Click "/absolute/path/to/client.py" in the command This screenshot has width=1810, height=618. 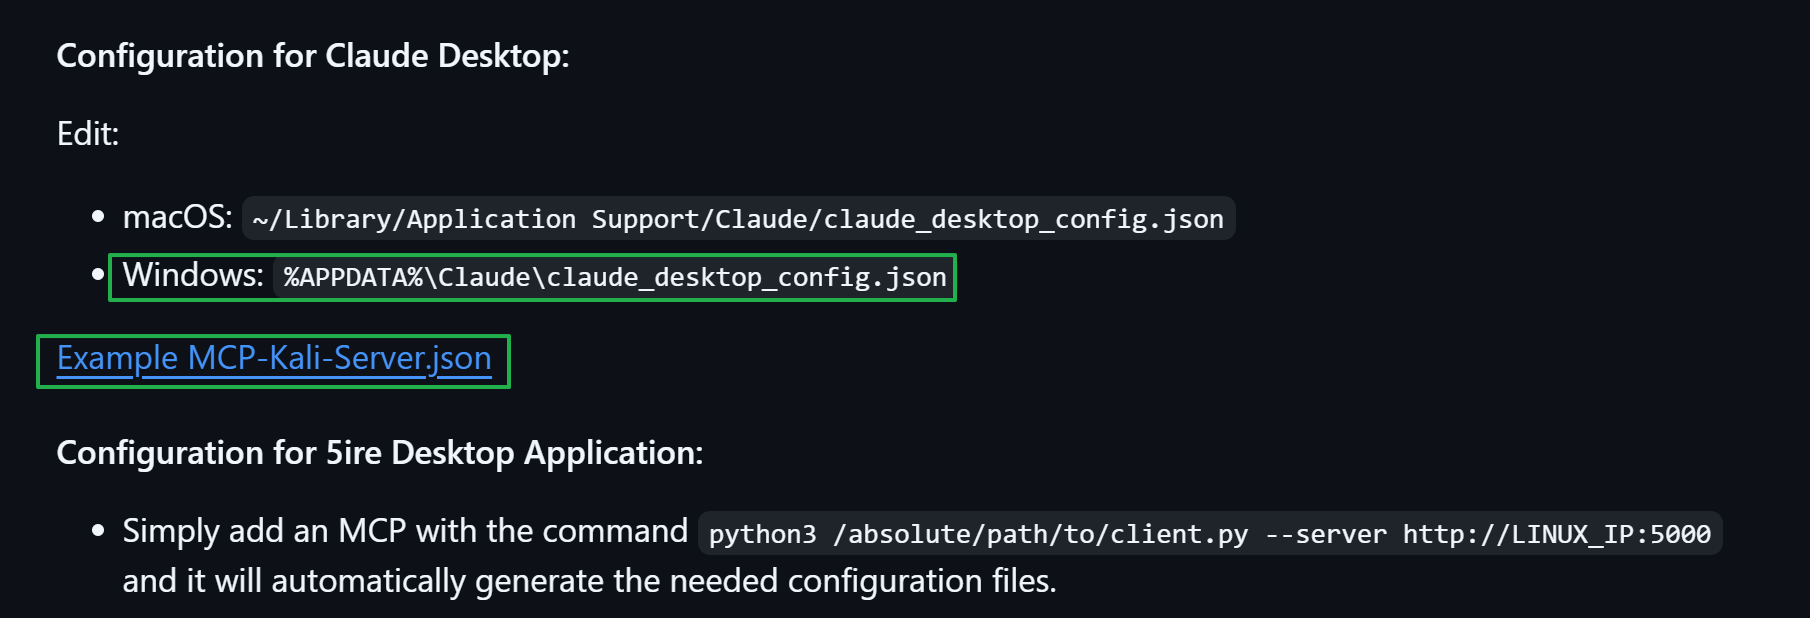coord(1040,534)
